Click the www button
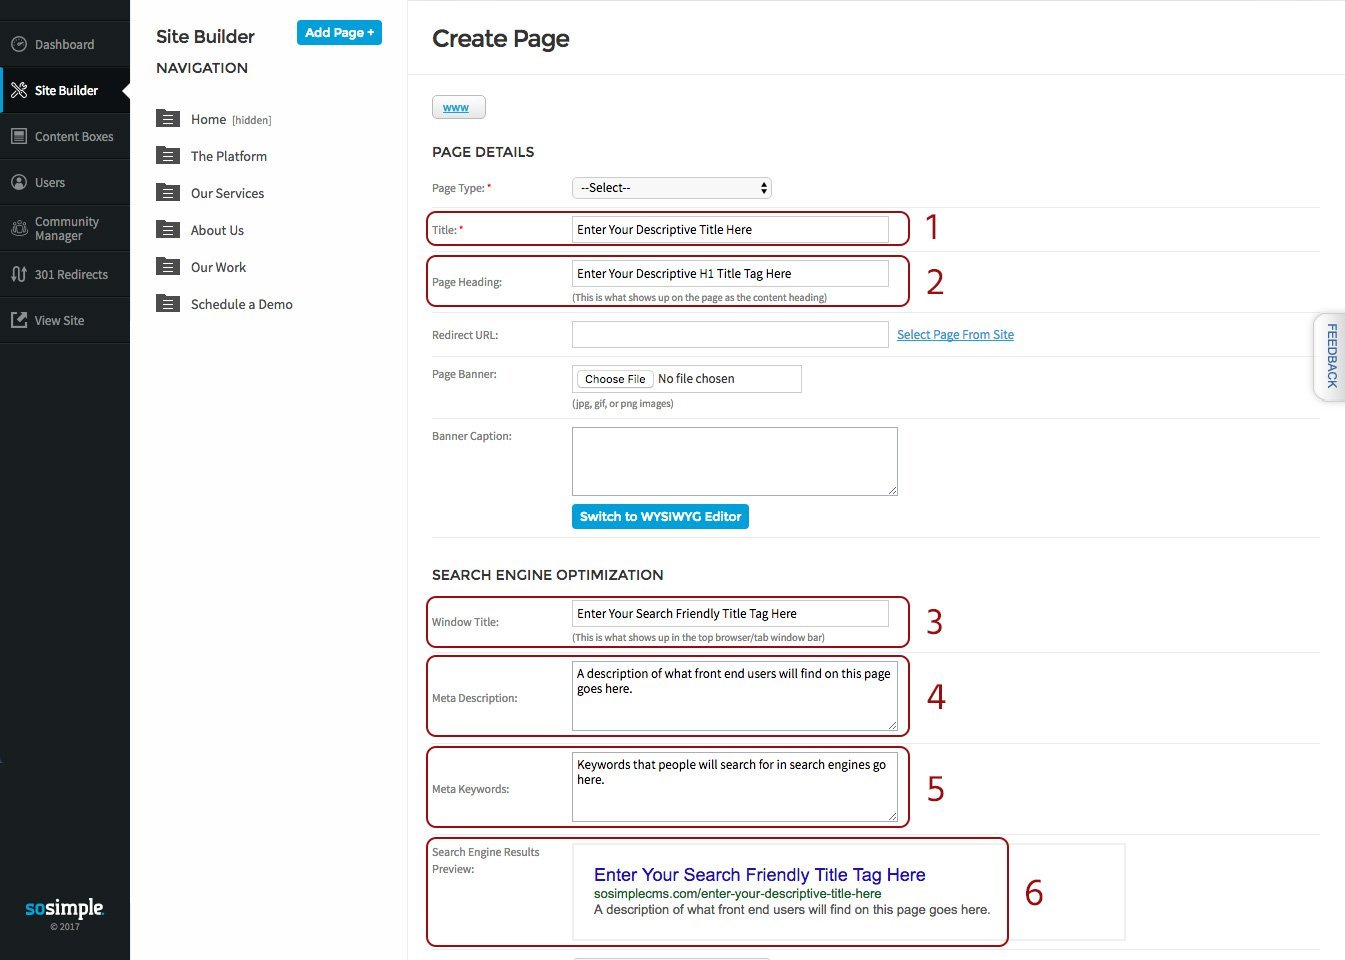1345x960 pixels. point(458,107)
